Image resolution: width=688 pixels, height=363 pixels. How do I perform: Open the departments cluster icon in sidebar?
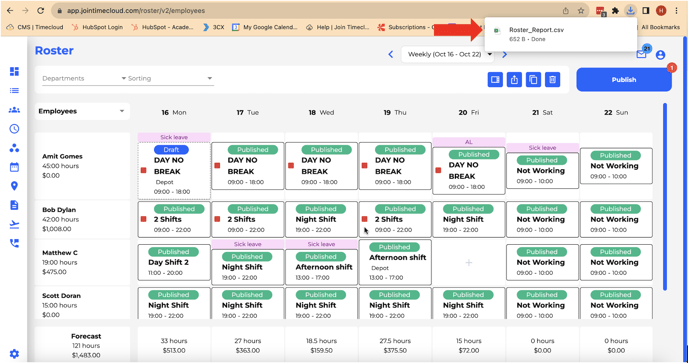click(x=14, y=148)
